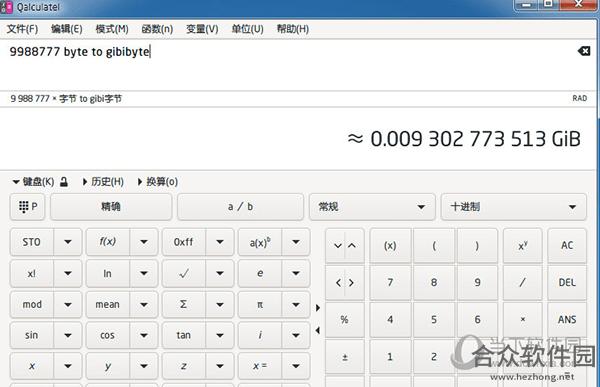Open the dropdown arrow next to 0xff
The height and width of the screenshot is (387, 600).
pos(220,242)
